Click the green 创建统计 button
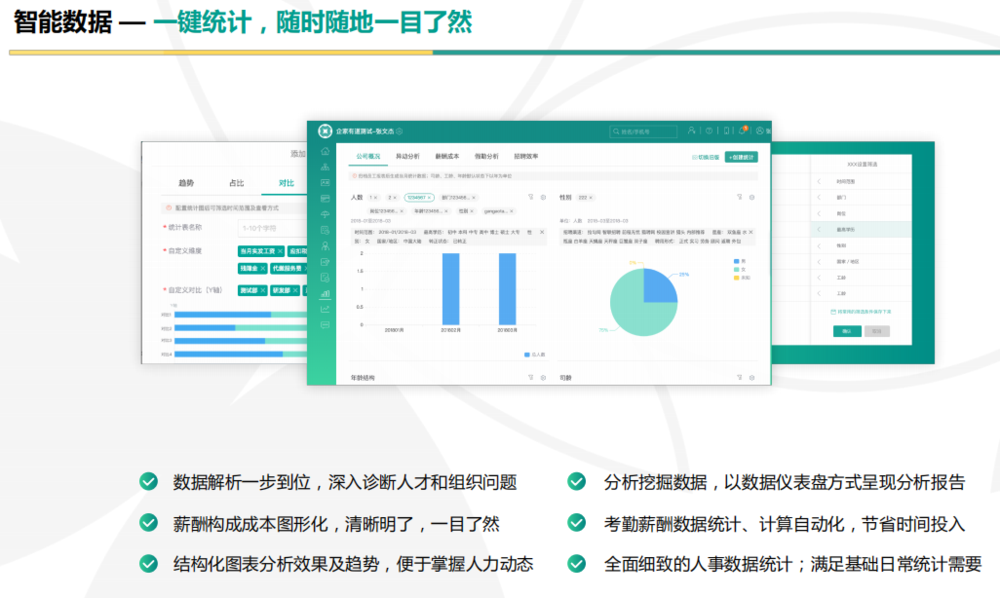 (741, 157)
